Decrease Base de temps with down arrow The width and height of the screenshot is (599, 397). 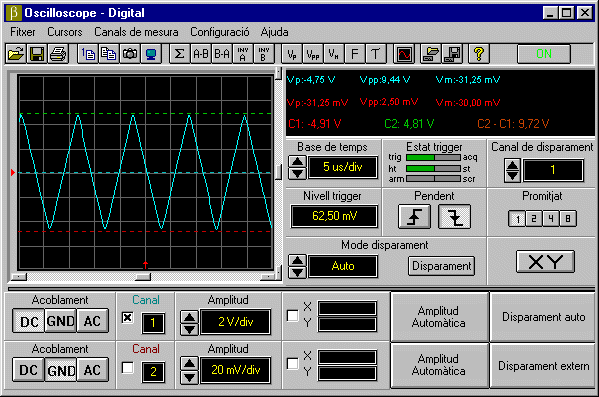(297, 173)
